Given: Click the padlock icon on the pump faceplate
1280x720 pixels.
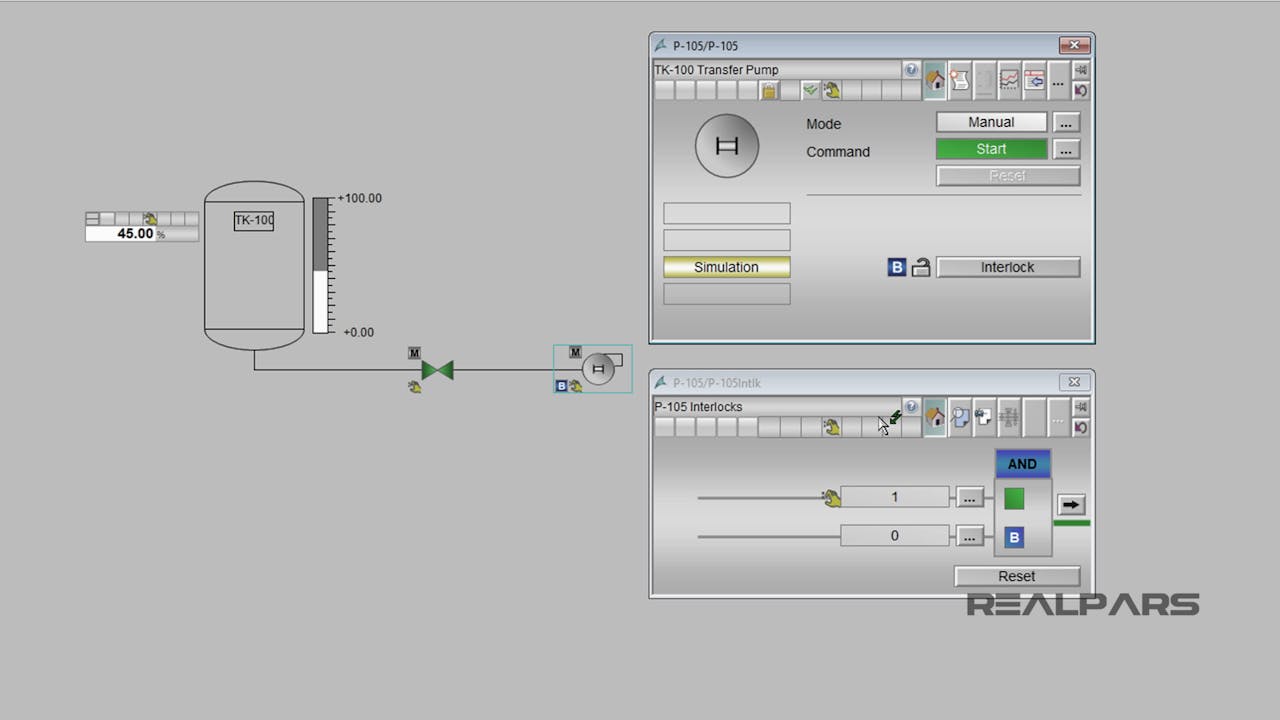Looking at the screenshot, I should pos(768,91).
